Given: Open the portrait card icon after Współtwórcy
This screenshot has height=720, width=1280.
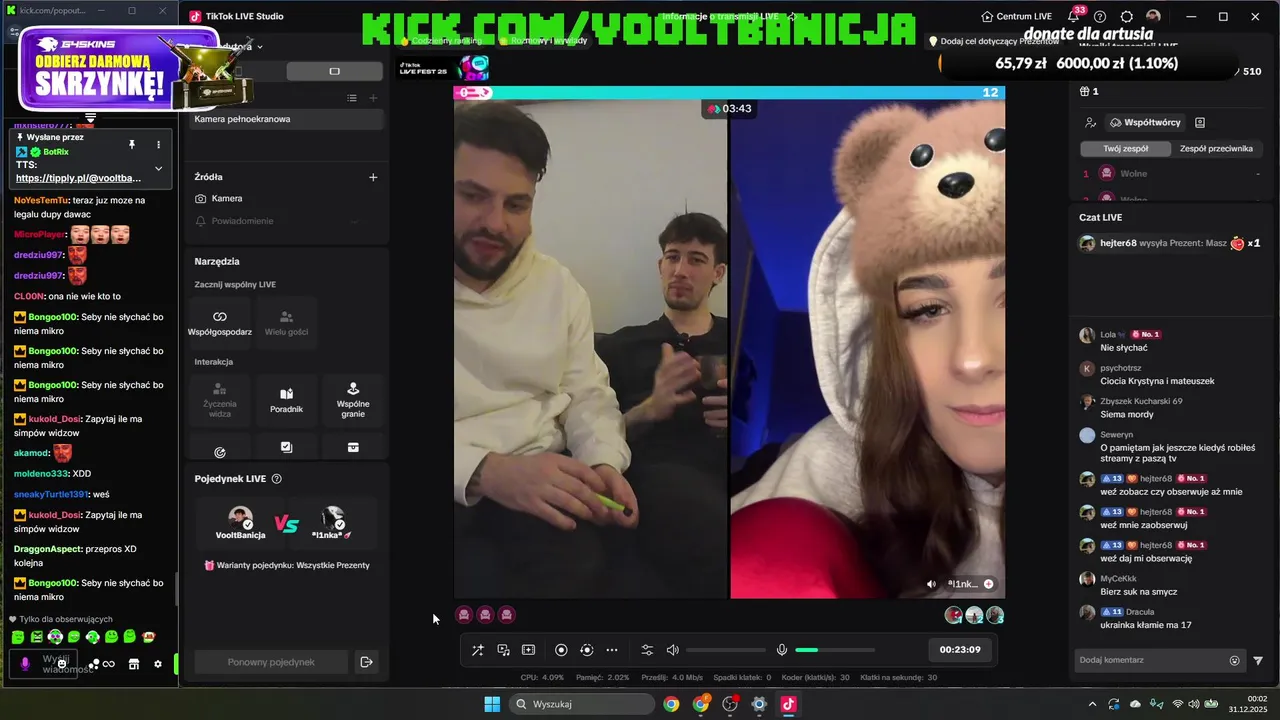Looking at the screenshot, I should [1200, 122].
